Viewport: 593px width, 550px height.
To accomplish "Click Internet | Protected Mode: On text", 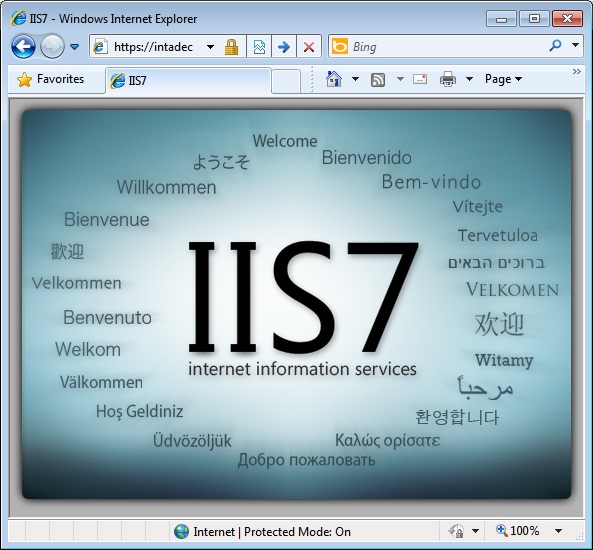I will [x=272, y=532].
